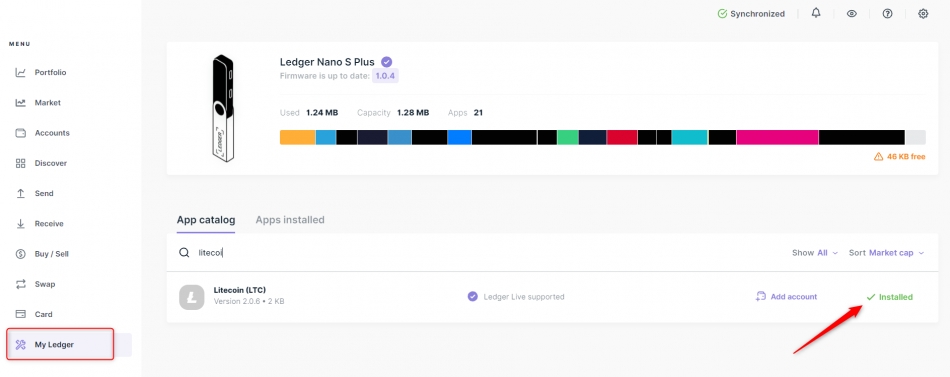Image resolution: width=950 pixels, height=377 pixels.
Task: Open Portfolio in the sidebar
Action: click(50, 72)
